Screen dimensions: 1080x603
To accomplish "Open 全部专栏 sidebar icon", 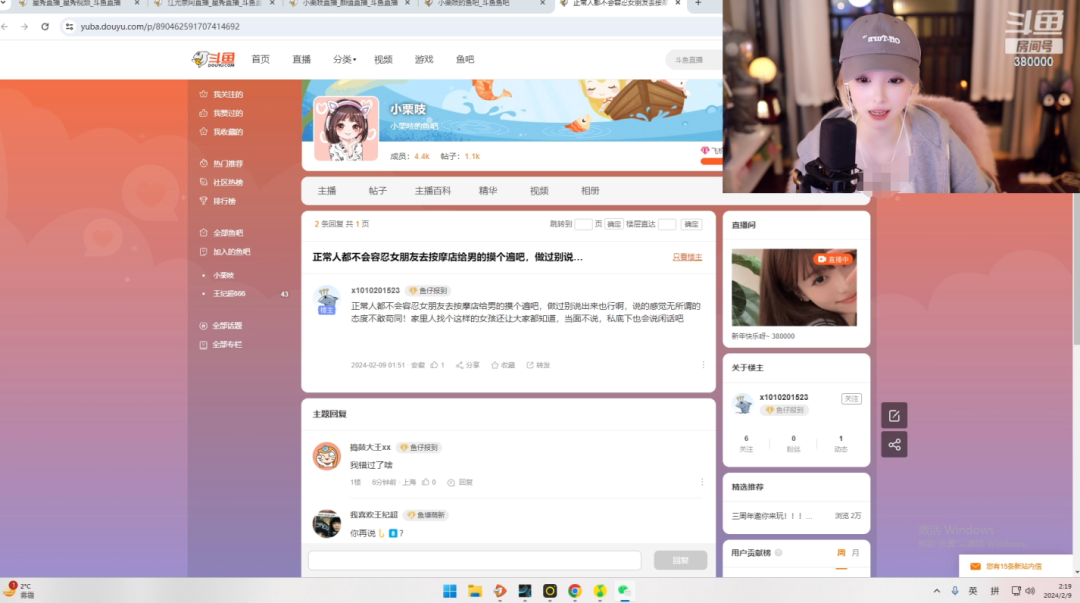I will tap(203, 345).
